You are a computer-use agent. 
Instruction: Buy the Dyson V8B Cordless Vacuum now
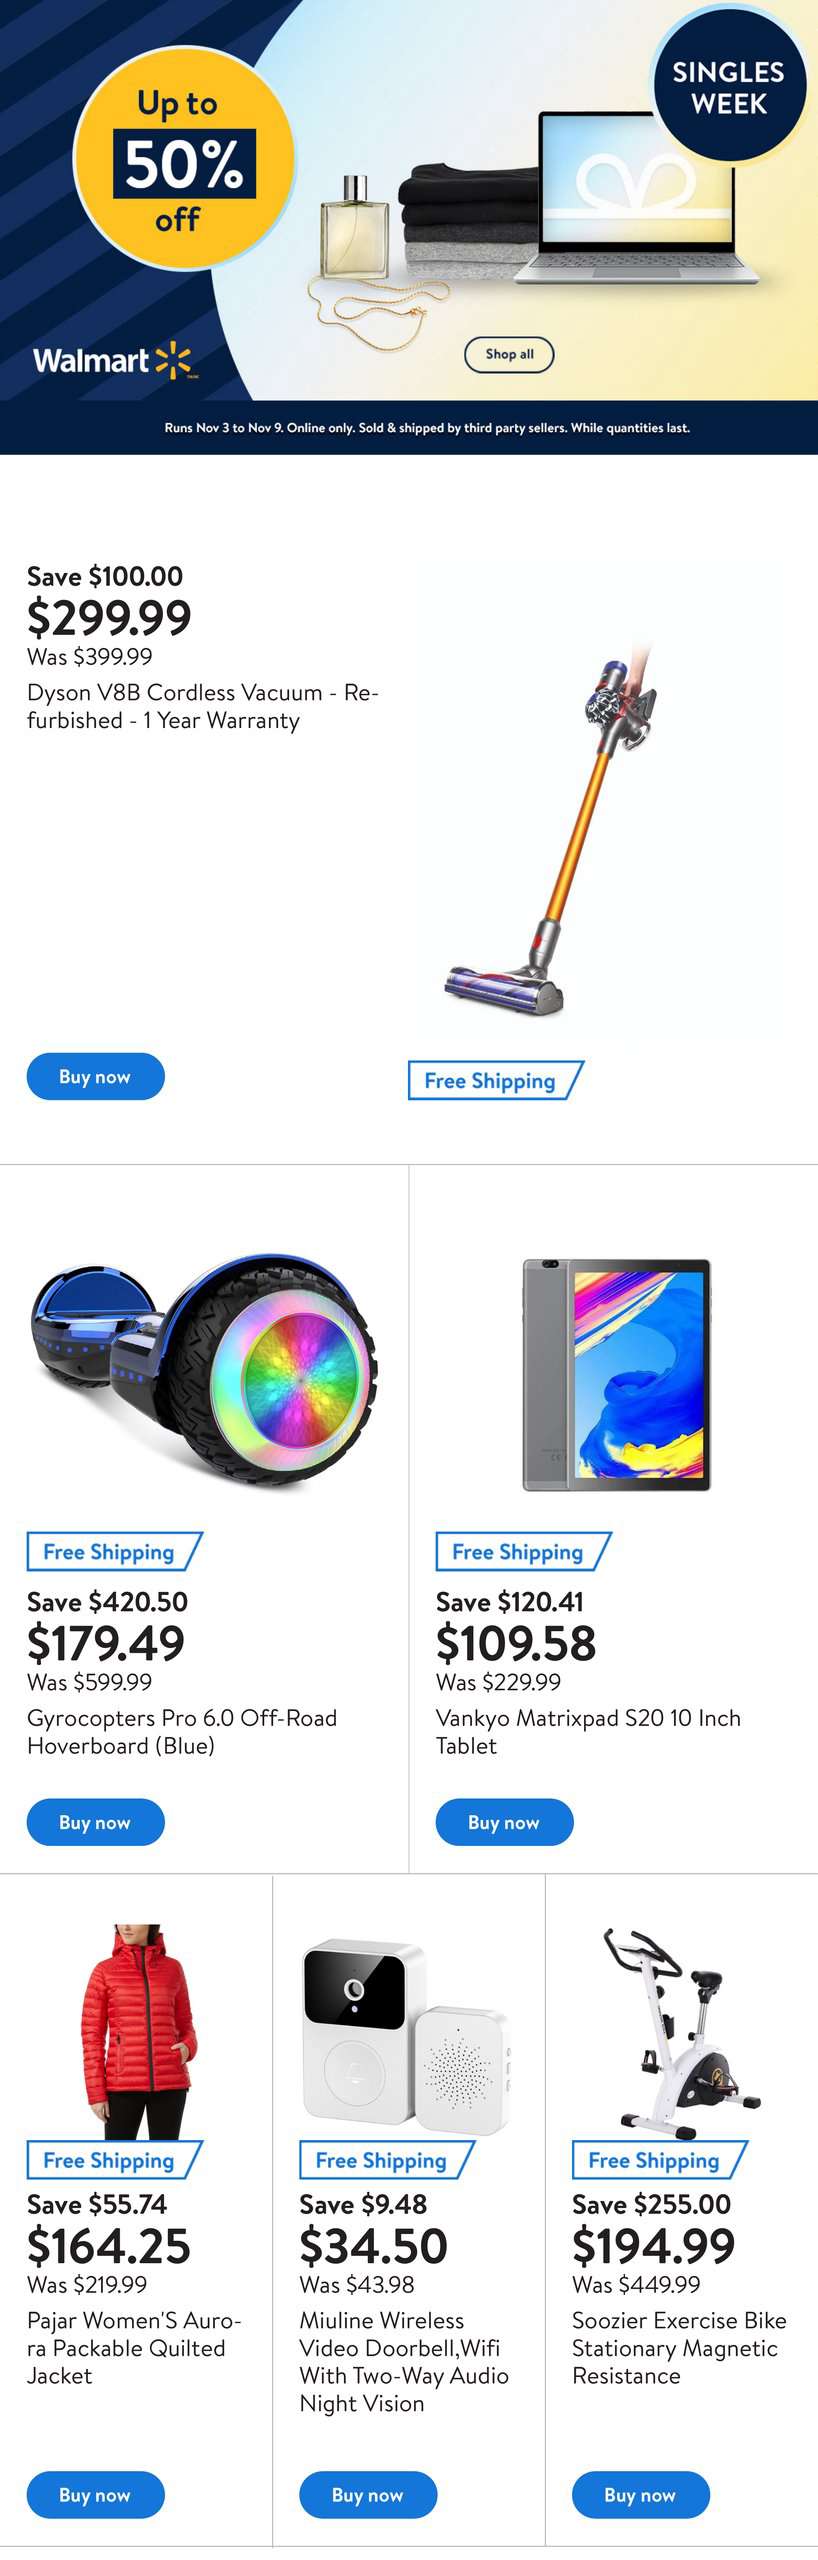point(96,1076)
